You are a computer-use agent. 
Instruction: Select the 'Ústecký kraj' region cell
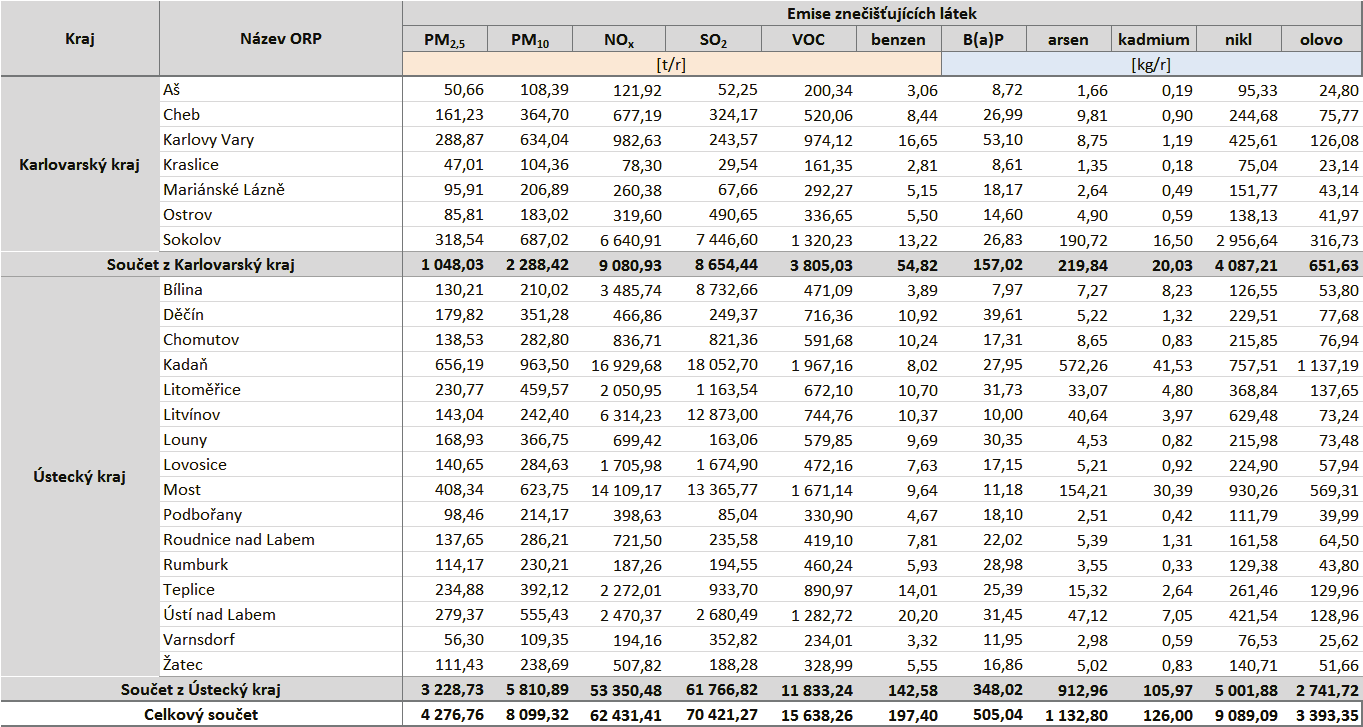(x=80, y=476)
